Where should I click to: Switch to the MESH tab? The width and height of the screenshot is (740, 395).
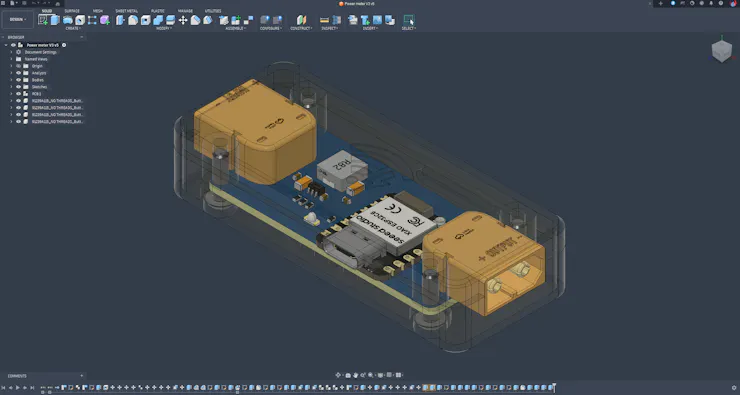point(98,11)
